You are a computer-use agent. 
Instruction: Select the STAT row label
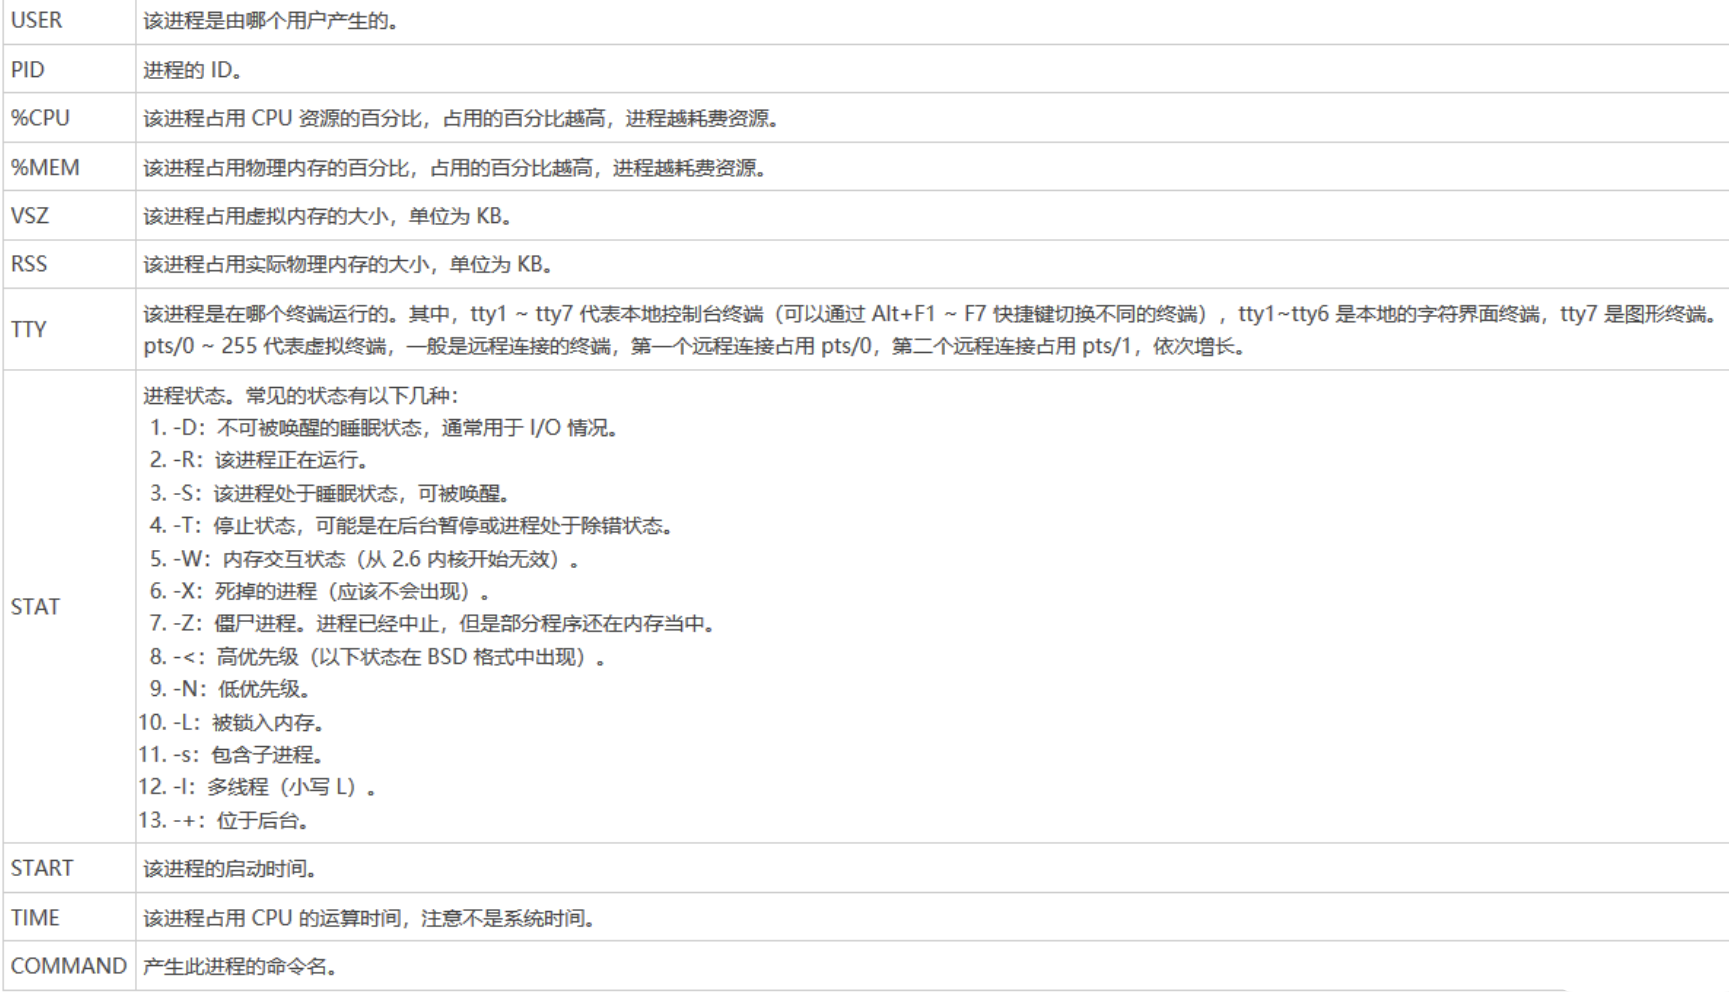click(35, 607)
